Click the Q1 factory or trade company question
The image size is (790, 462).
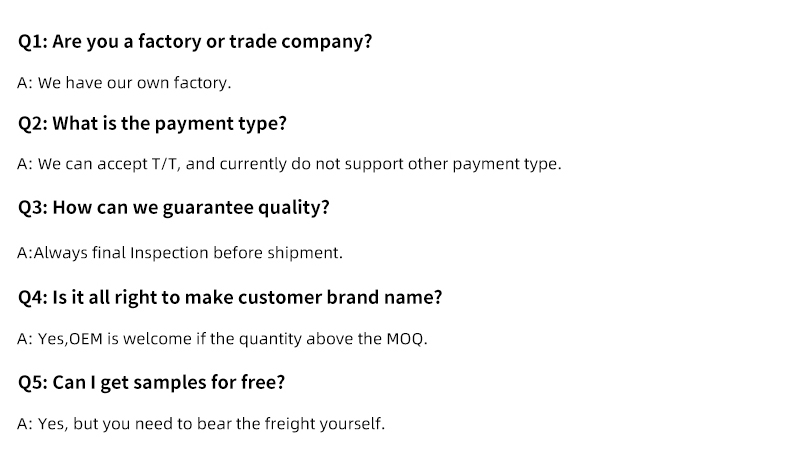click(195, 42)
